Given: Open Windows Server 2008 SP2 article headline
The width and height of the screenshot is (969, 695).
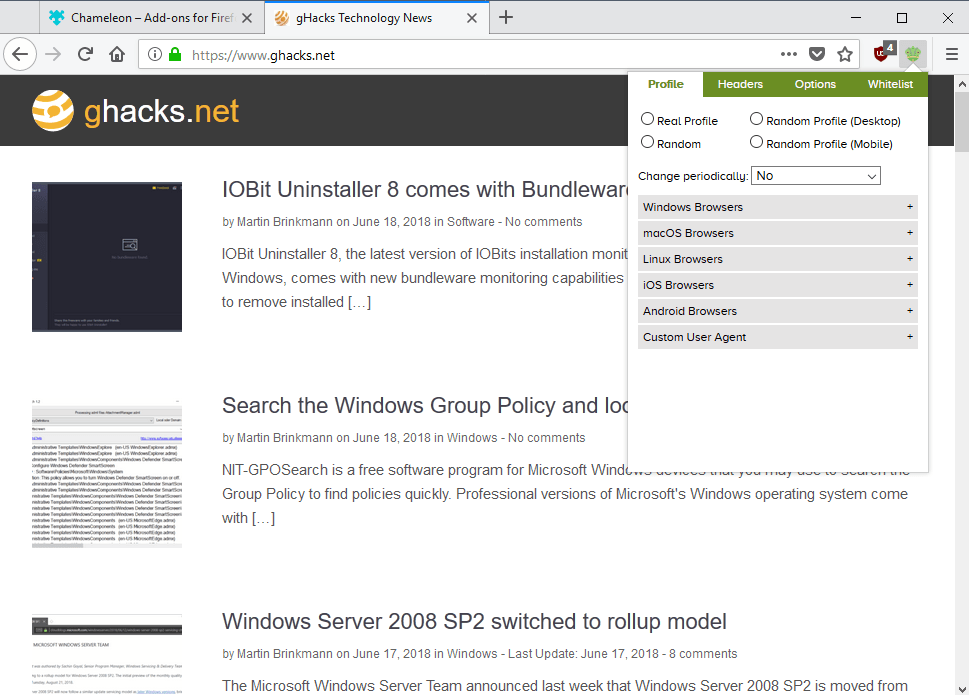Looking at the screenshot, I should click(474, 621).
